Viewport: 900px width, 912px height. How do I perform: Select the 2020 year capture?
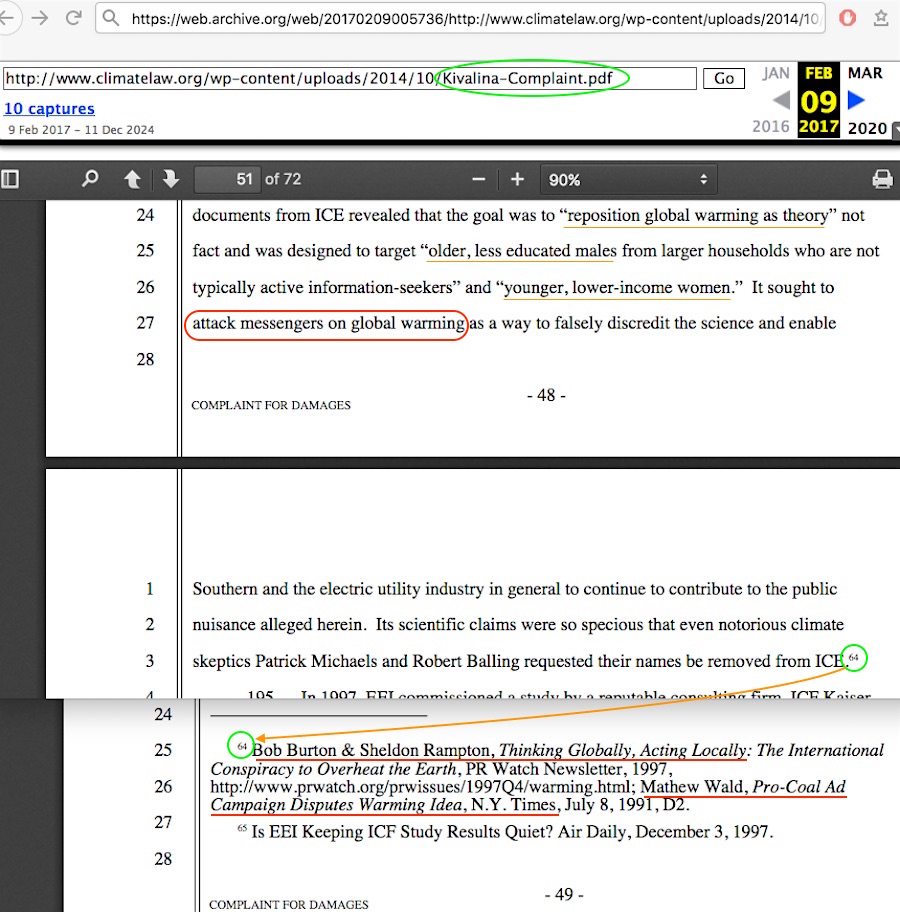pyautogui.click(x=866, y=128)
